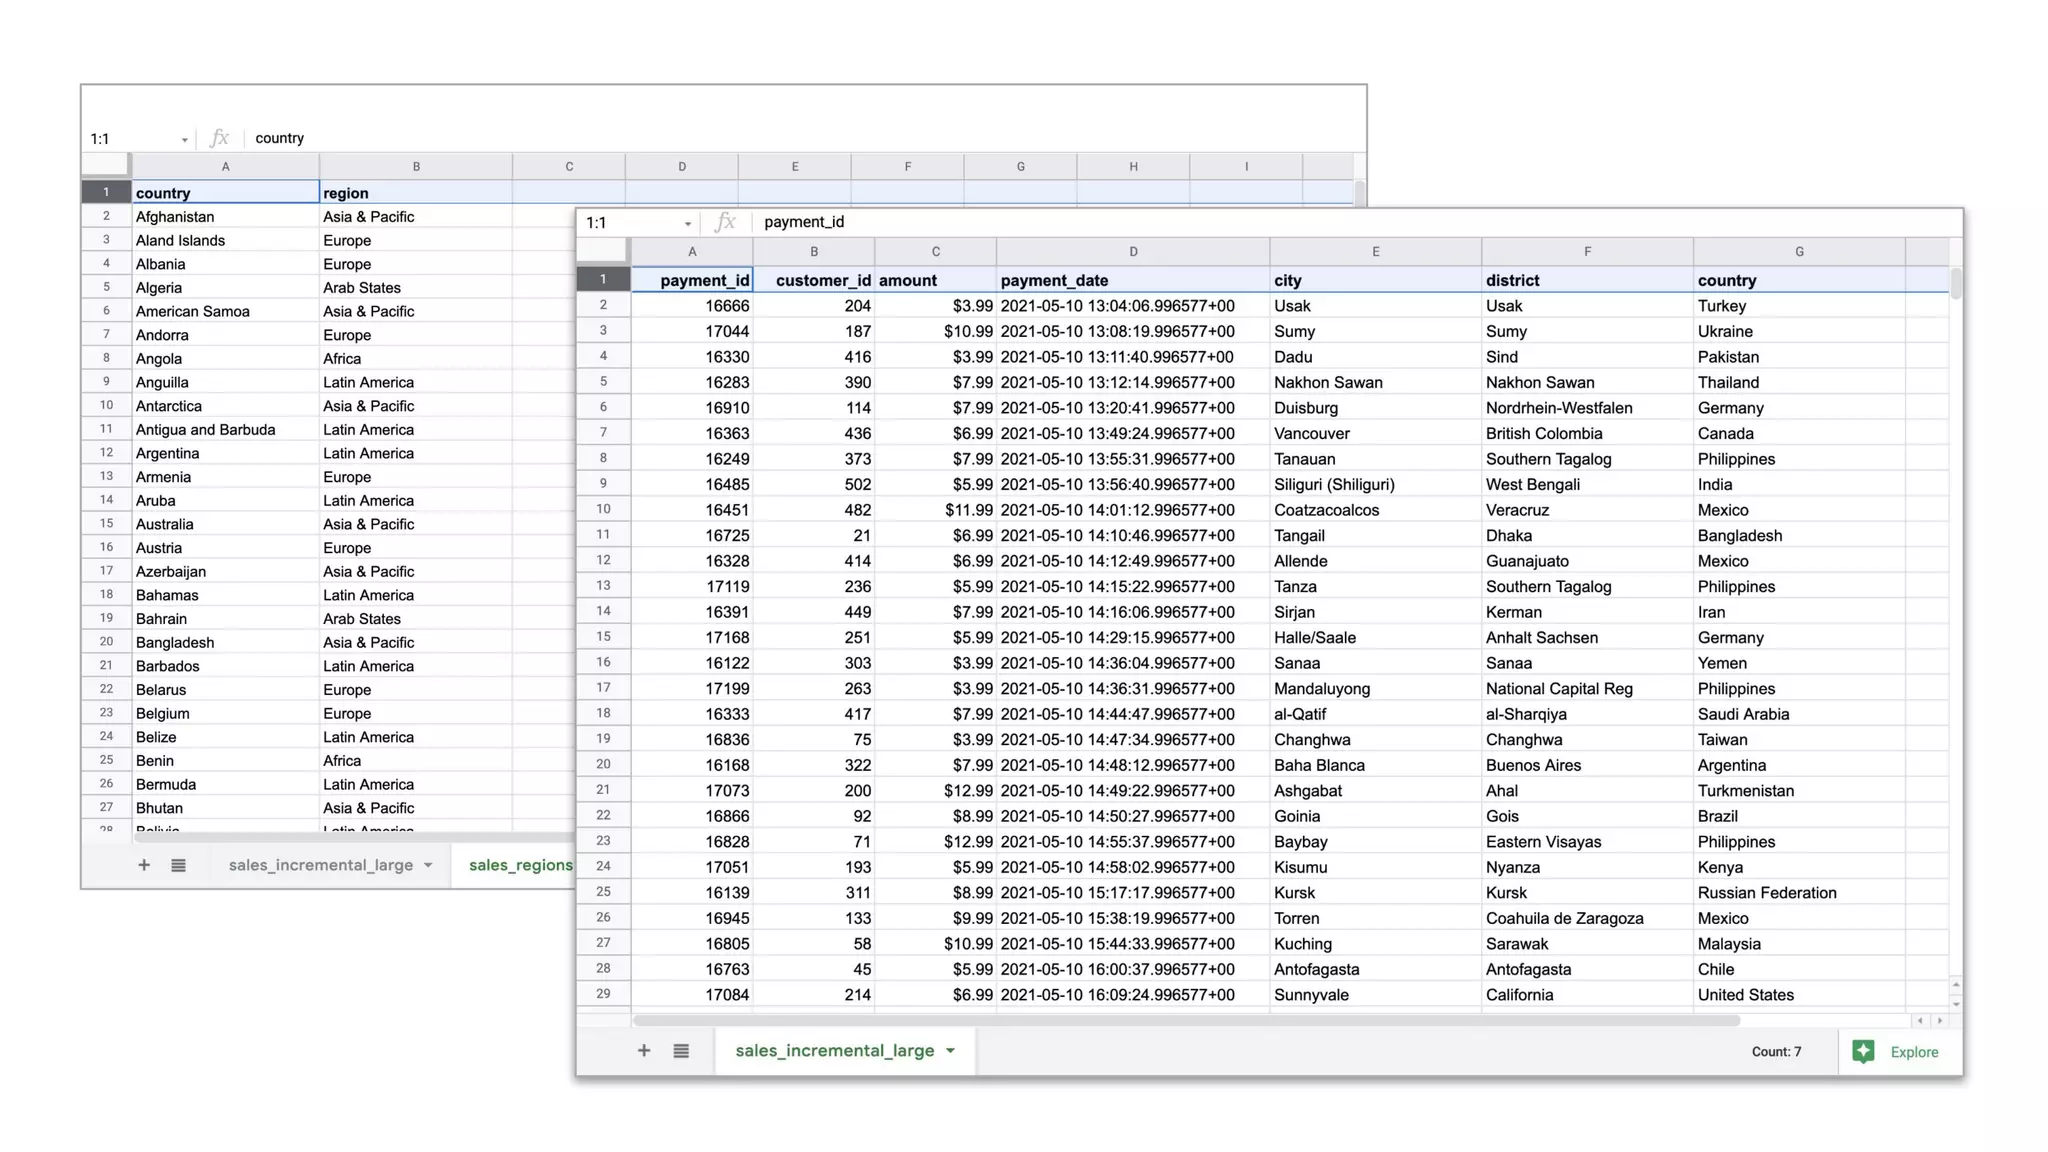This screenshot has width=2048, height=1152.
Task: Select the sales_incremental_large tab in back window
Action: tap(320, 865)
